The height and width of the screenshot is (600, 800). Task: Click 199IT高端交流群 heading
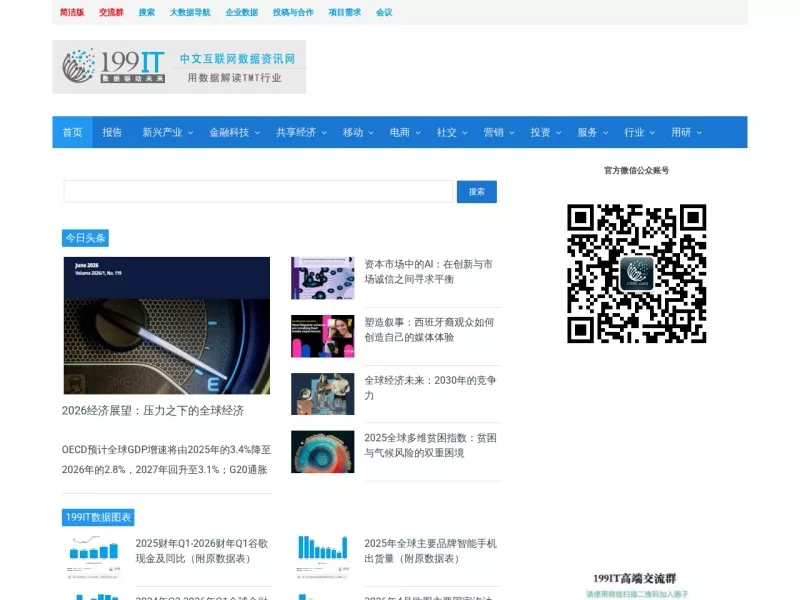pyautogui.click(x=634, y=578)
